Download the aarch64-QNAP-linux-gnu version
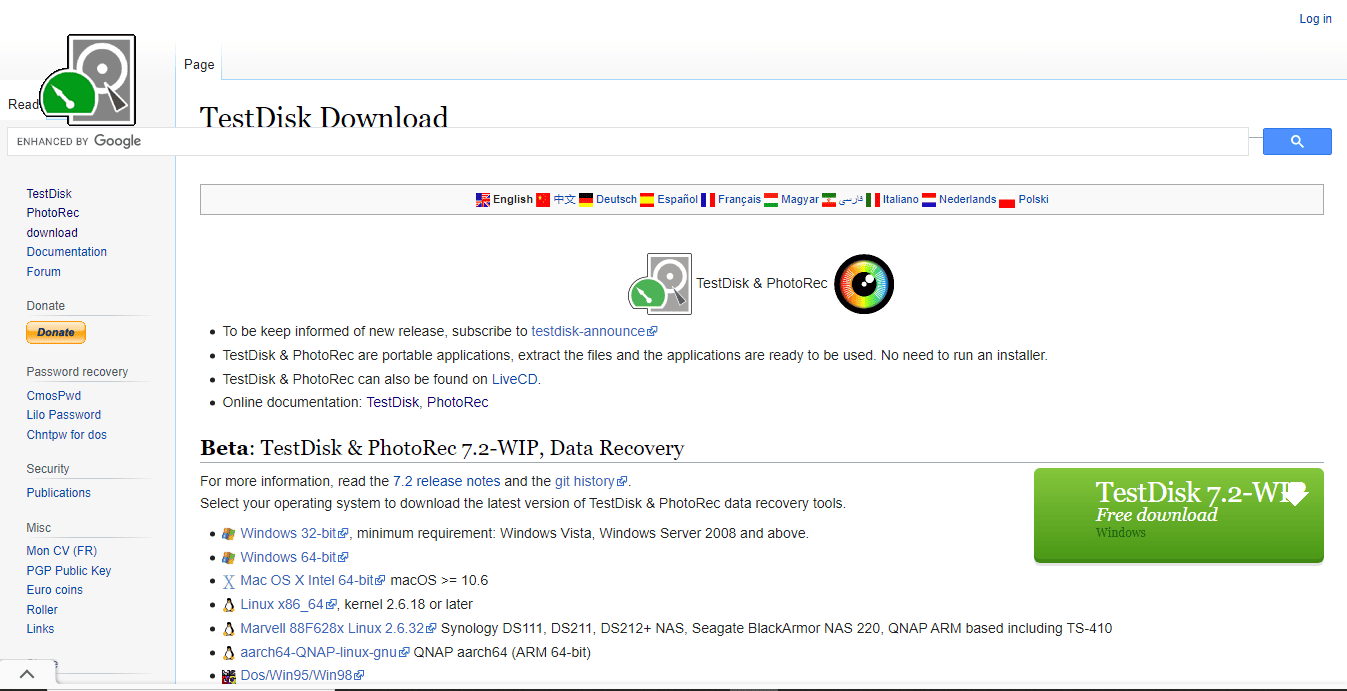The height and width of the screenshot is (691, 1347). 325,653
